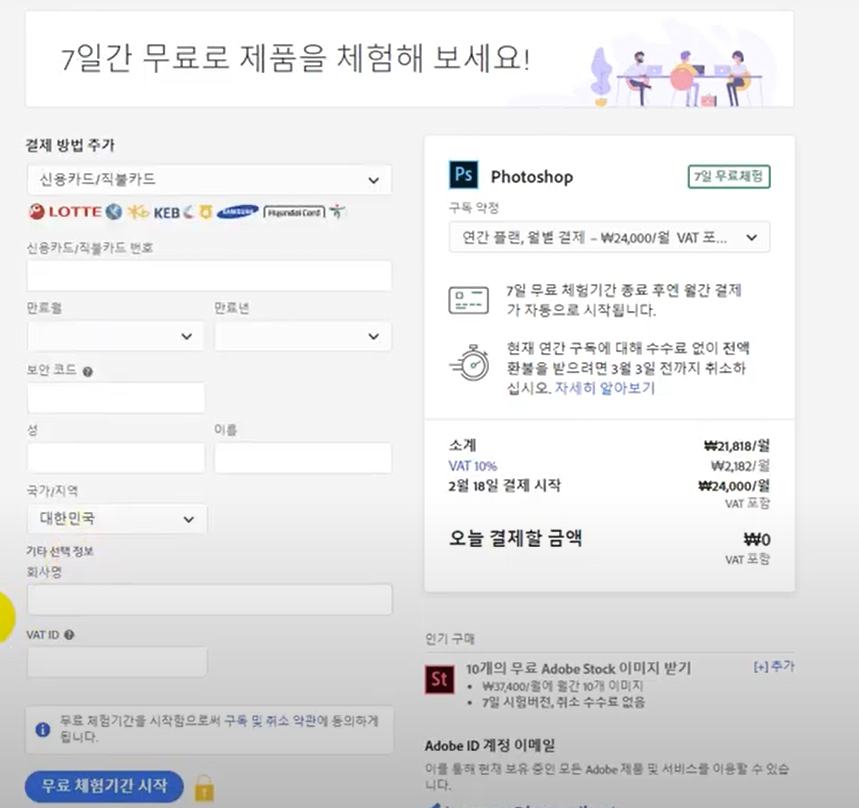Open the 만료년 expiry year dropdown

(303, 336)
